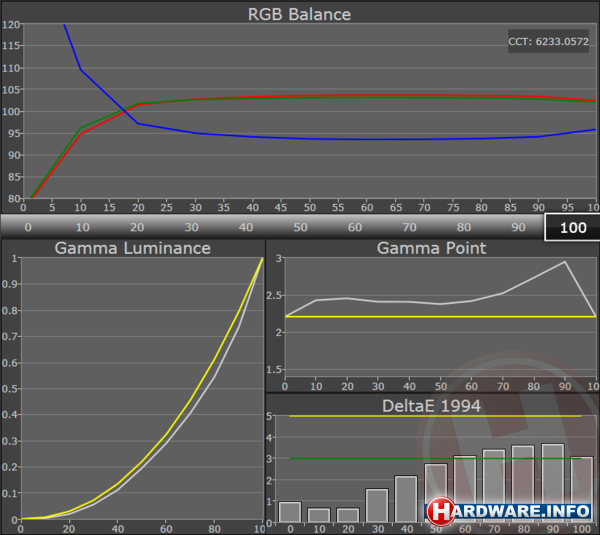Click the DeltaE bar for level 30
Screen dimensions: 600x535
point(377,506)
